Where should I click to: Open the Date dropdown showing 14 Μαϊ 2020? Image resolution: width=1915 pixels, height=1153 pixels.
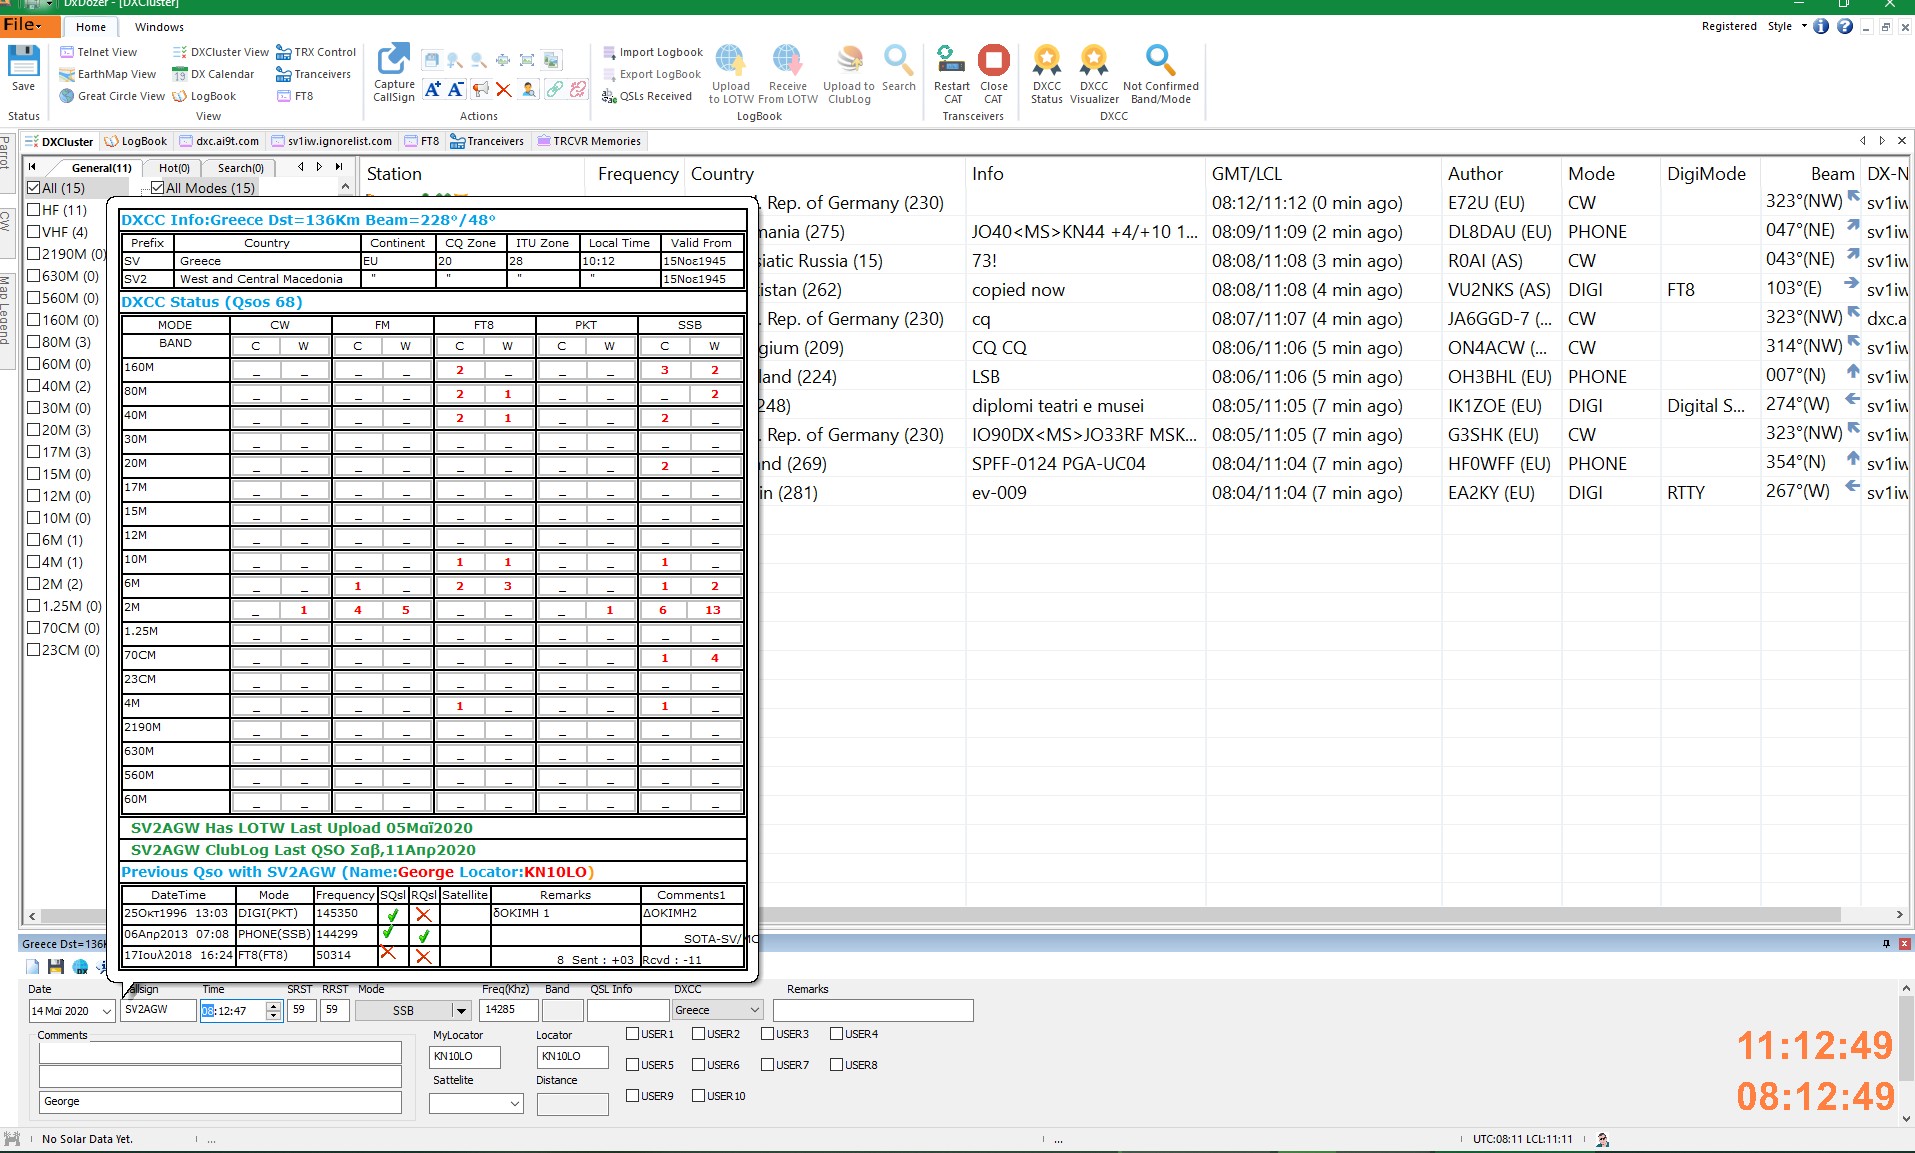pos(106,1011)
